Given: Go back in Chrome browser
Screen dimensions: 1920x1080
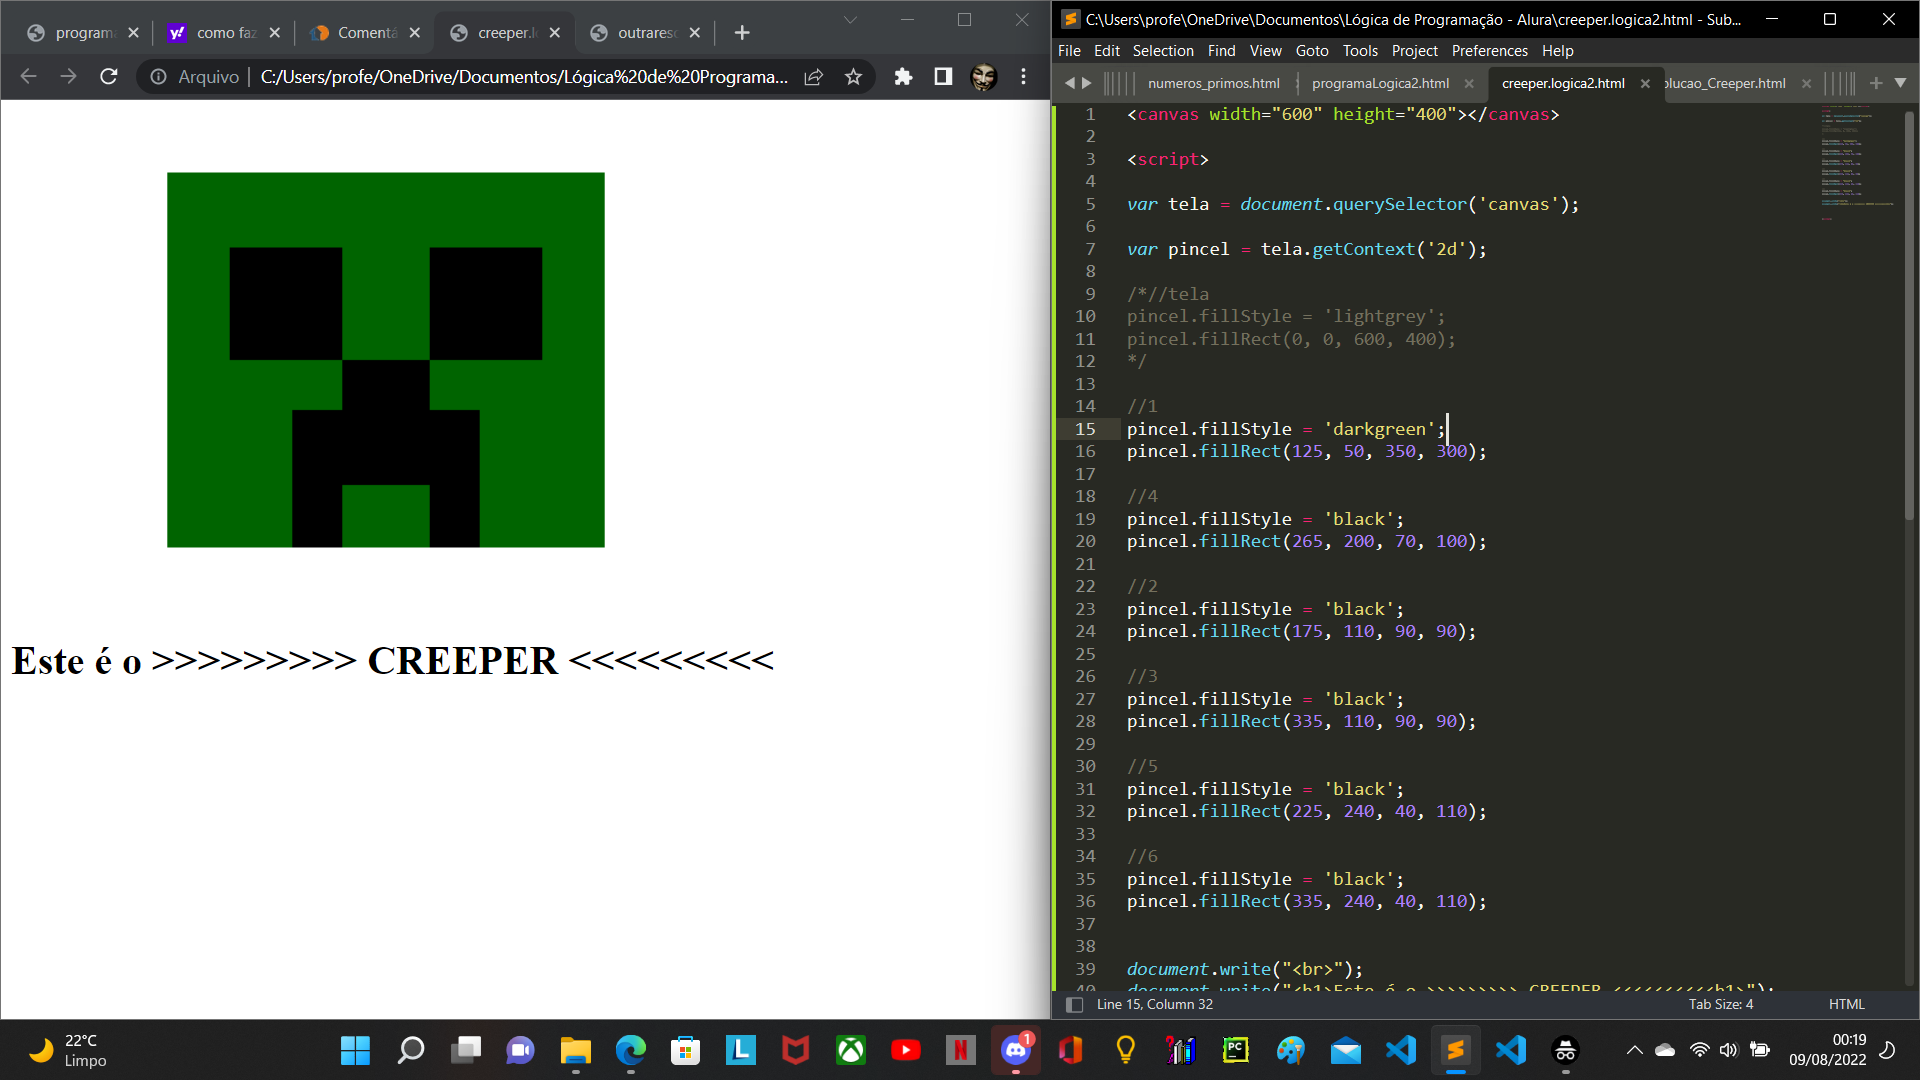Looking at the screenshot, I should click(28, 76).
